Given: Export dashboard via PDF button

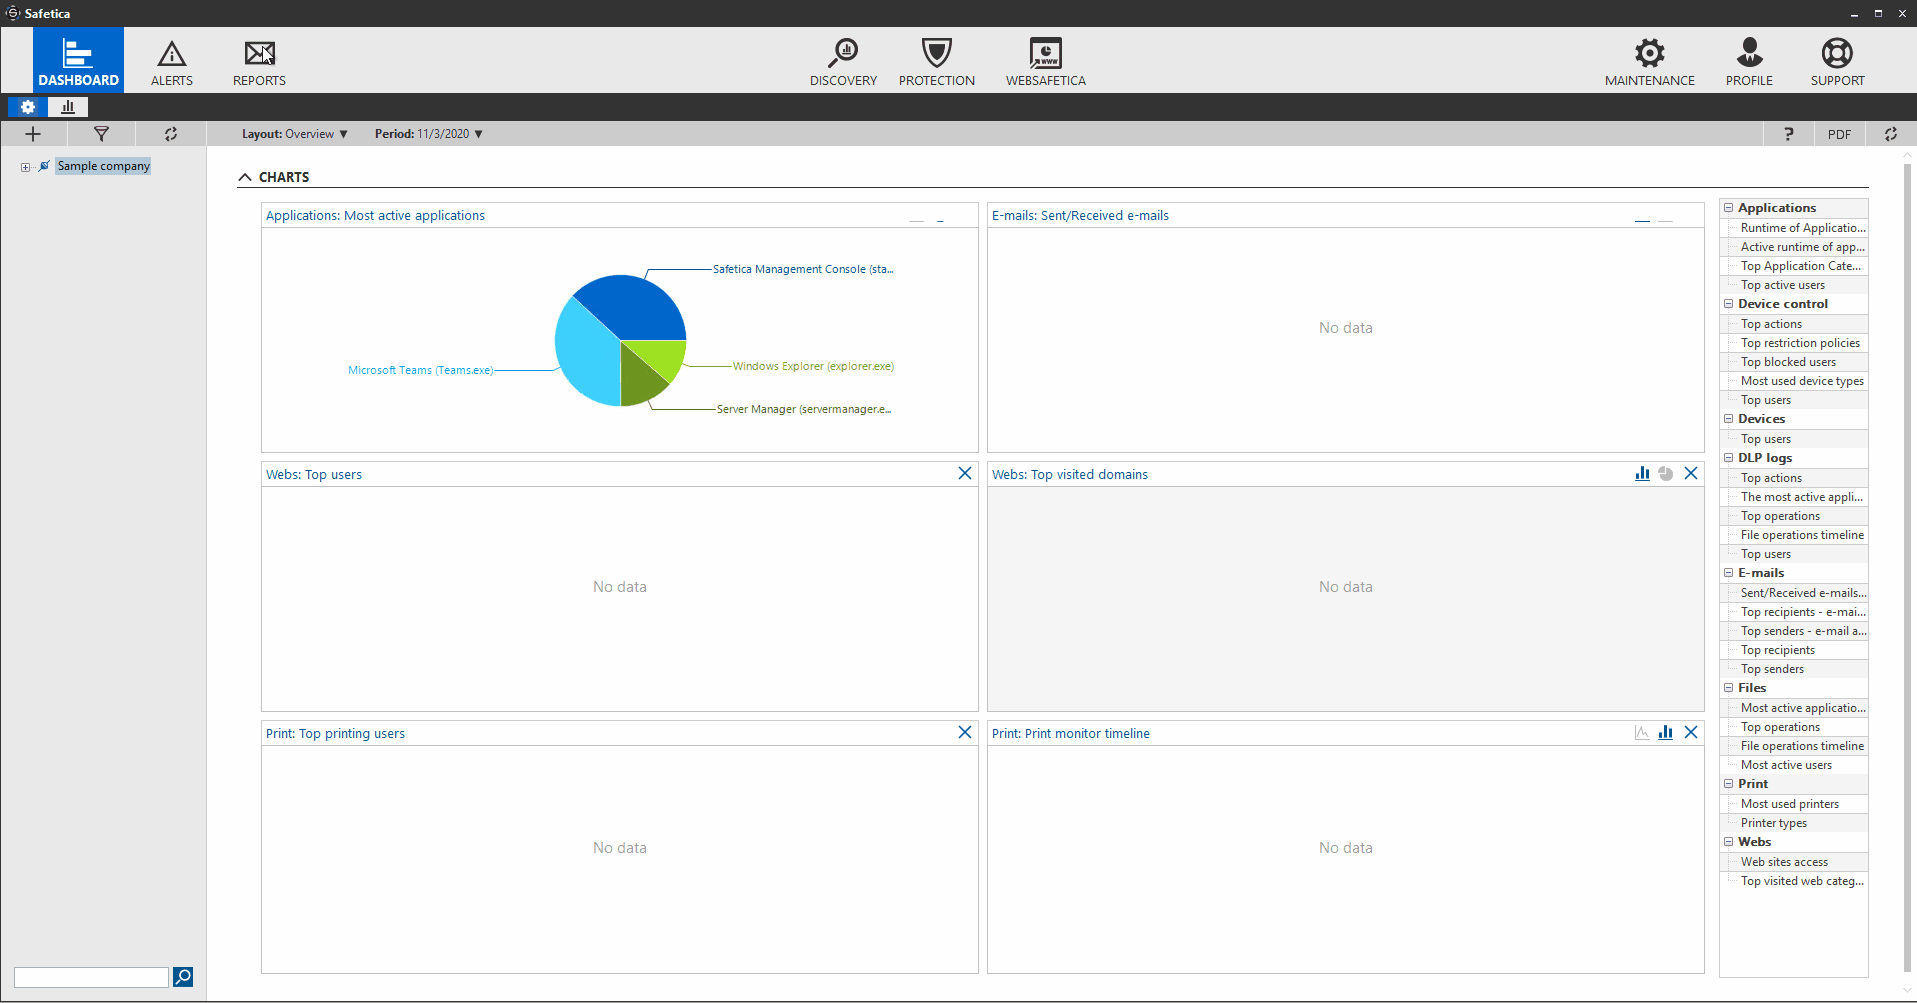Looking at the screenshot, I should pos(1839,134).
